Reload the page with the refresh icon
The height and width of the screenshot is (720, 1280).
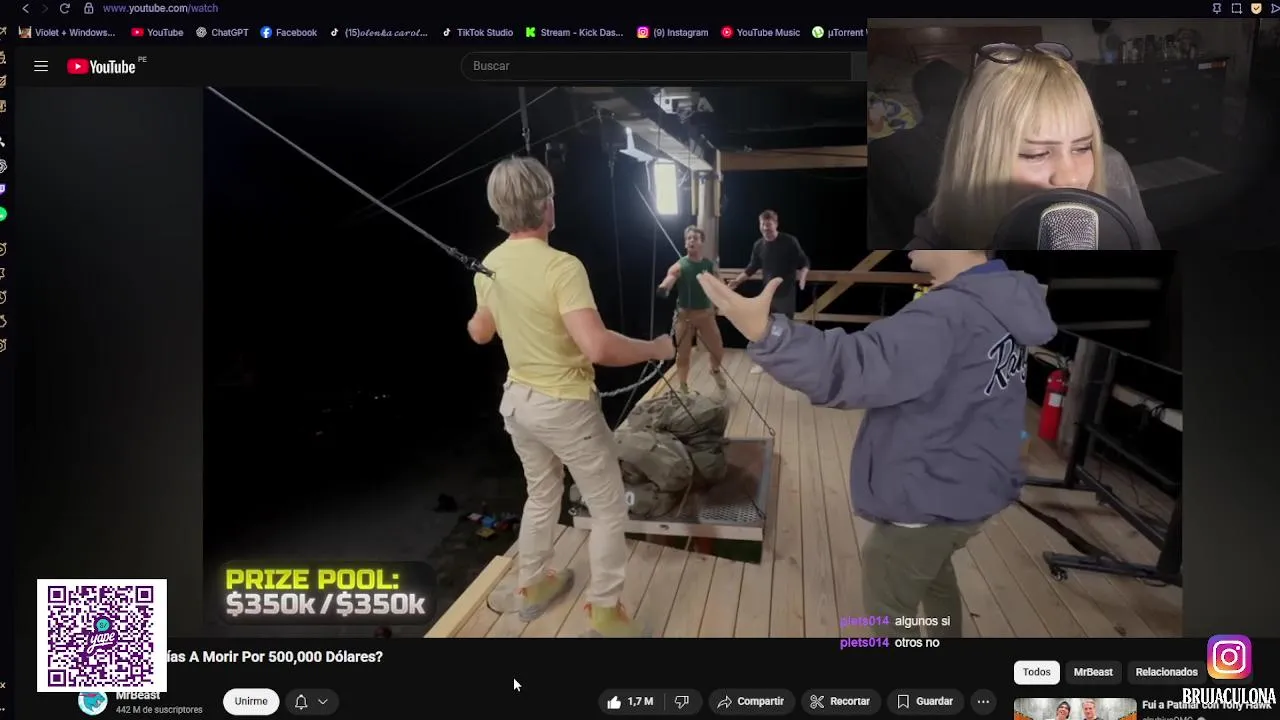[64, 8]
